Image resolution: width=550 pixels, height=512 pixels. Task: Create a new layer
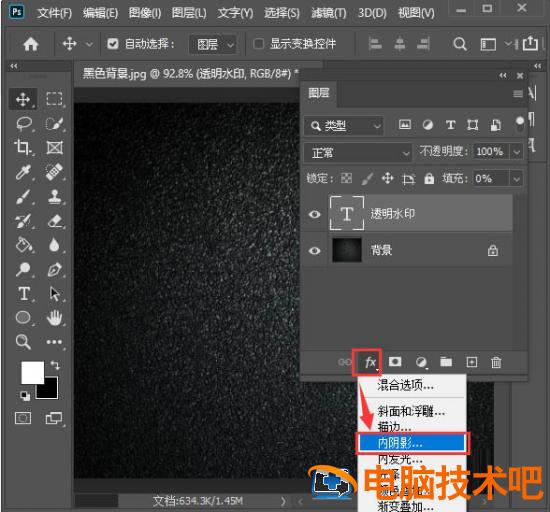[x=471, y=362]
